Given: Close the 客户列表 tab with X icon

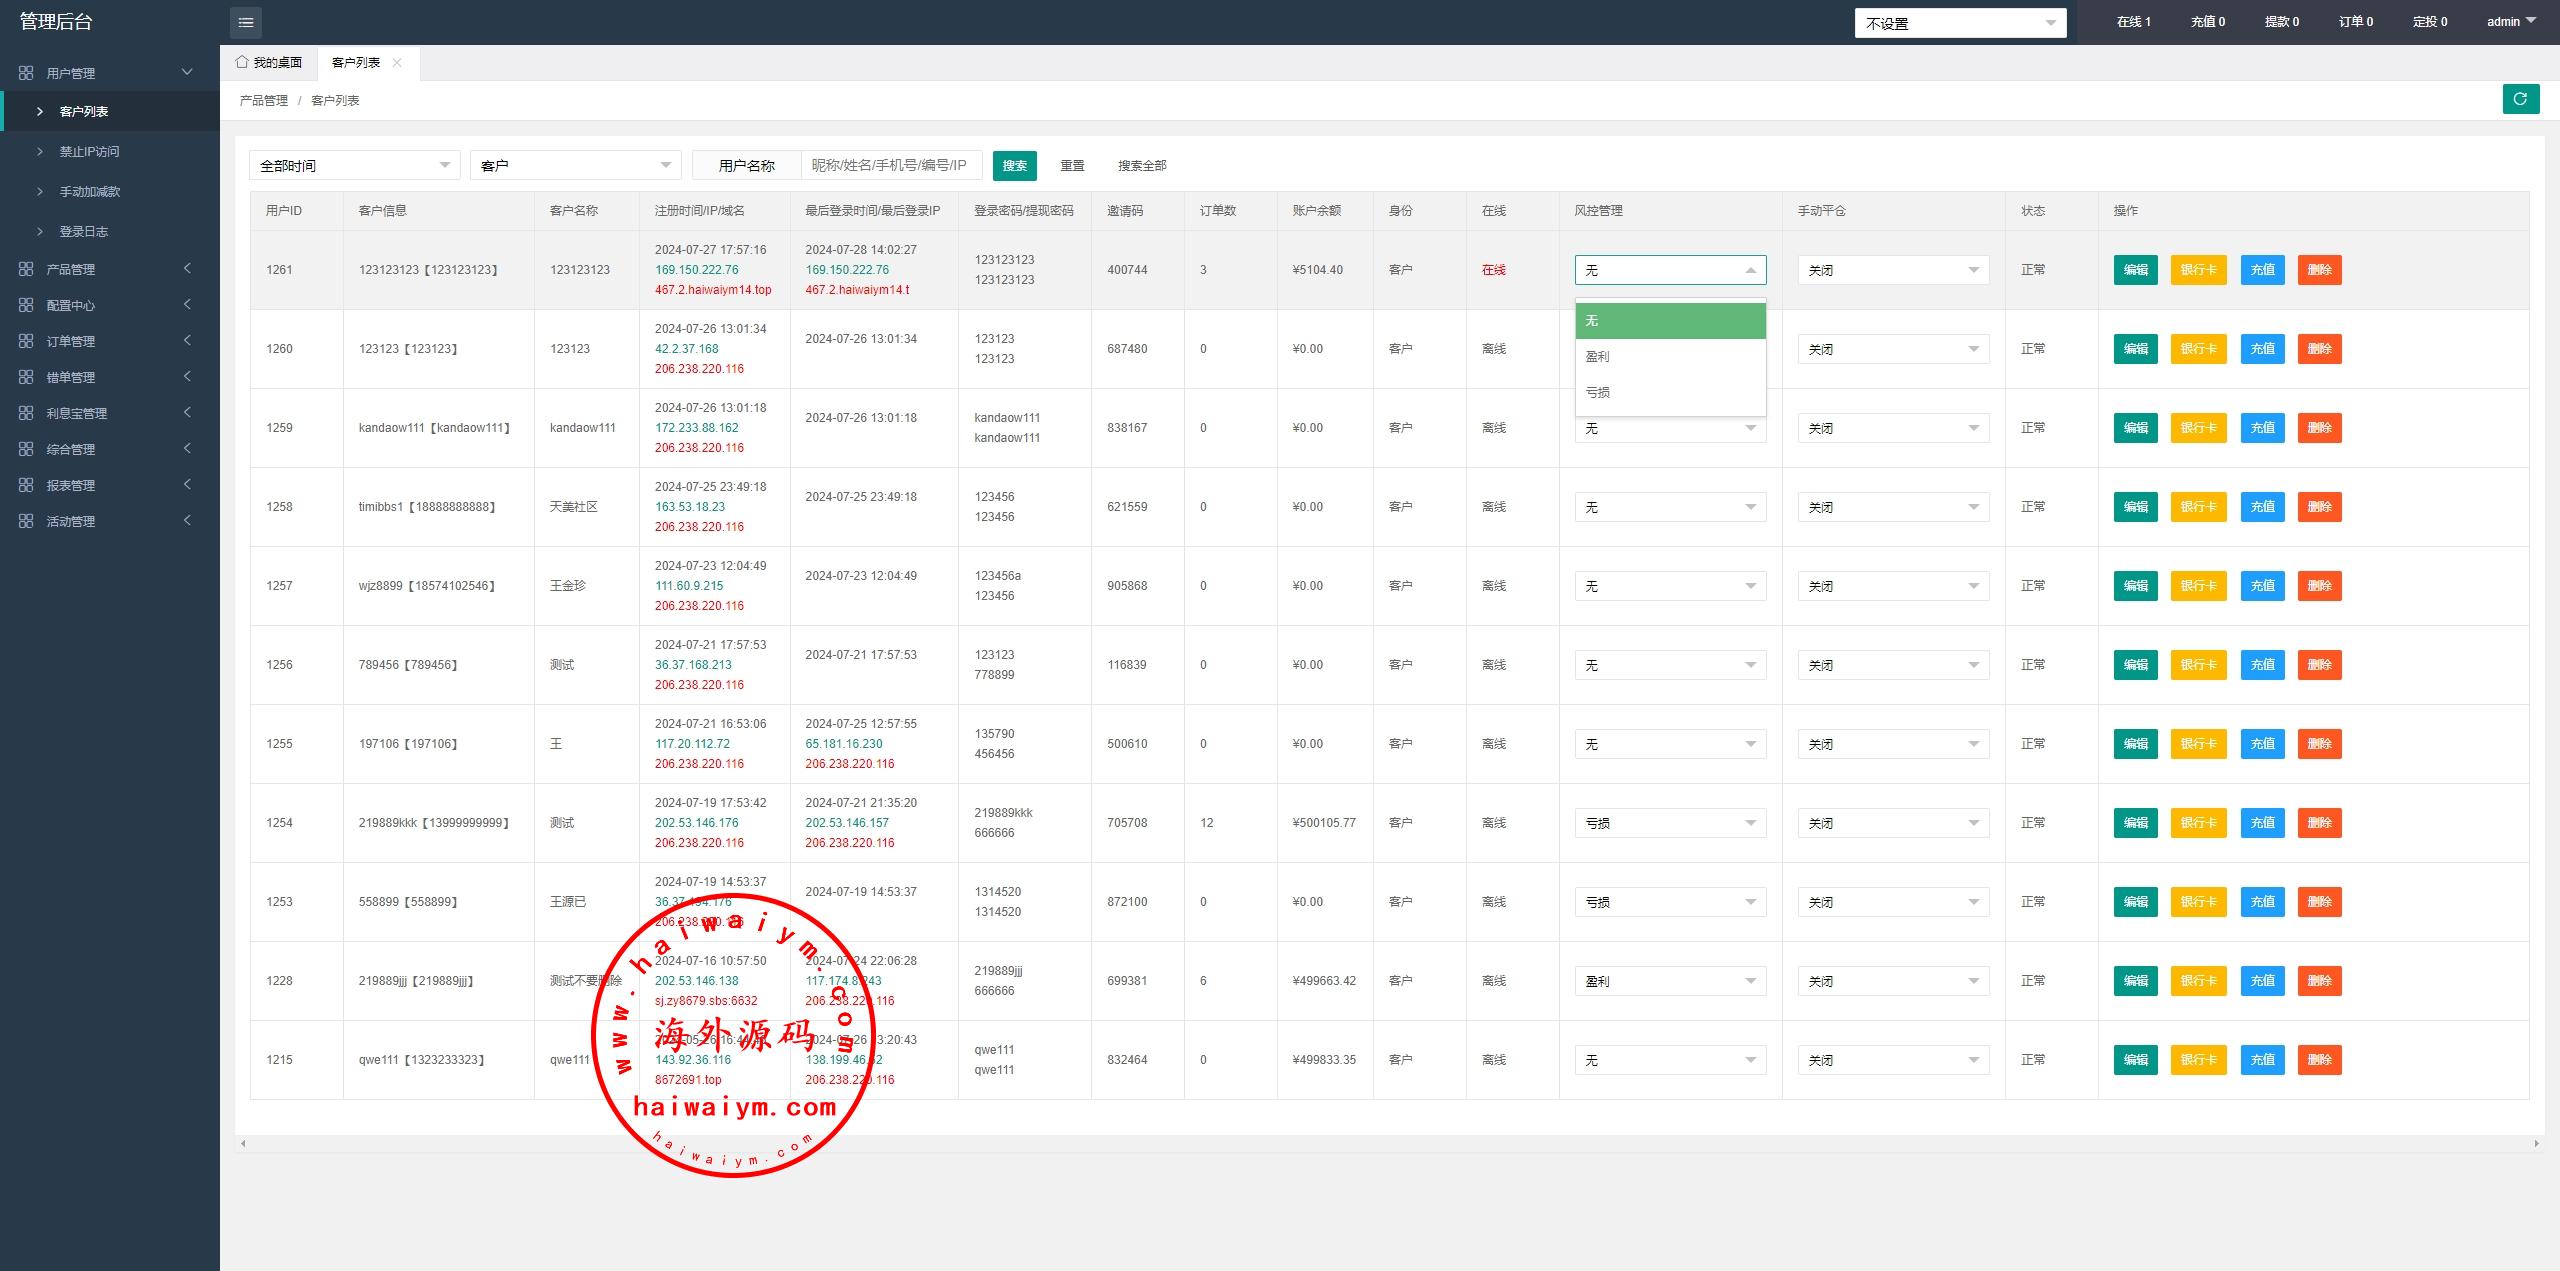Looking at the screenshot, I should [397, 62].
